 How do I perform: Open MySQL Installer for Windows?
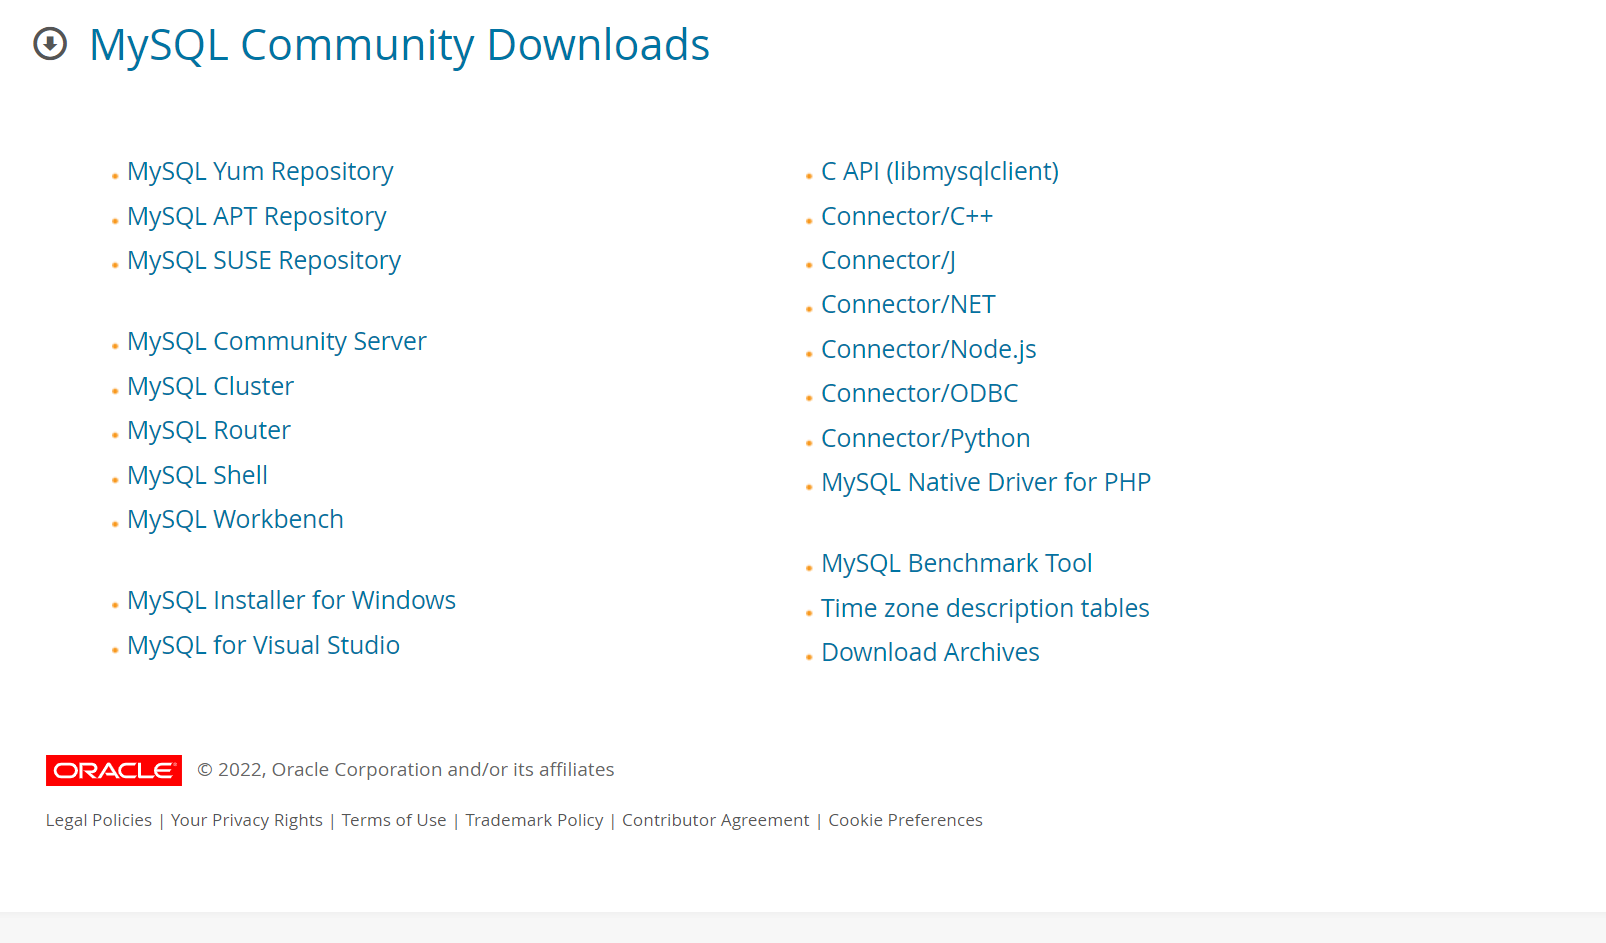tap(291, 600)
